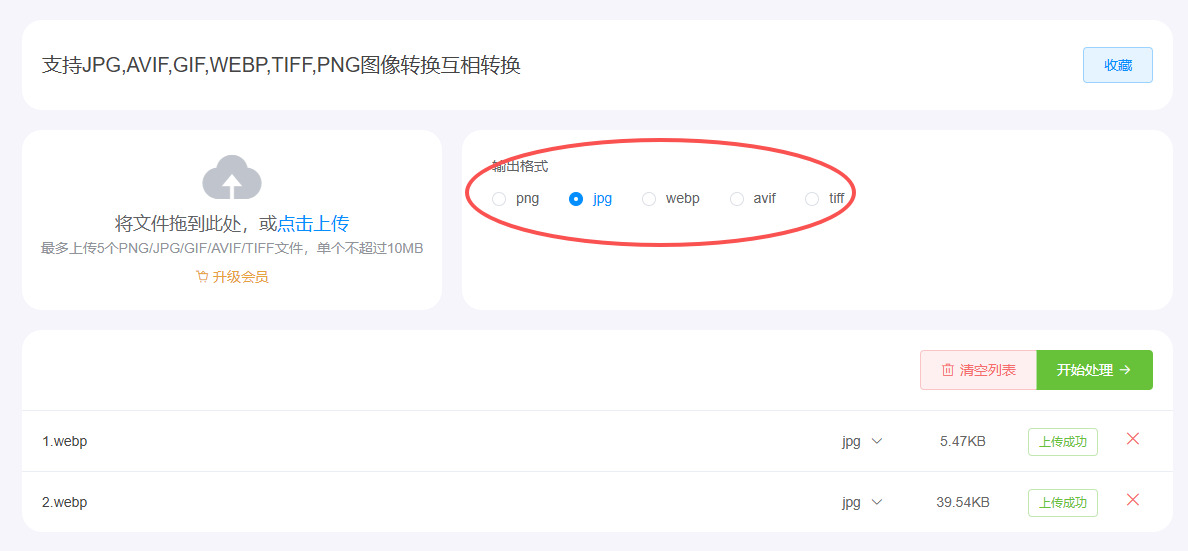The width and height of the screenshot is (1188, 551).
Task: Start processing with 开始处理 button
Action: pos(1094,370)
